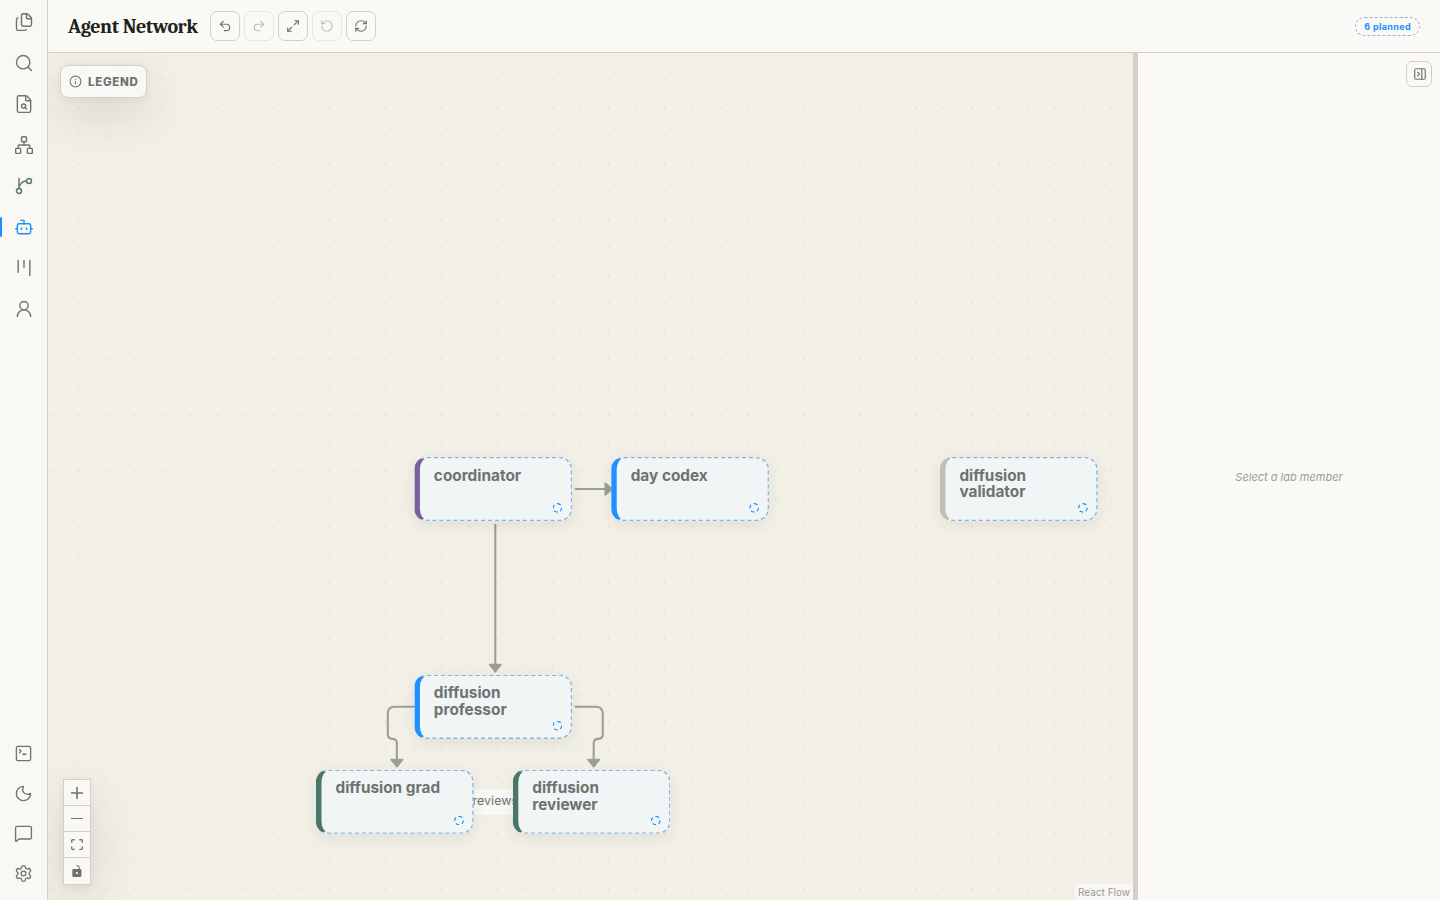Open the settings gear icon
The height and width of the screenshot is (900, 1440).
click(x=24, y=874)
